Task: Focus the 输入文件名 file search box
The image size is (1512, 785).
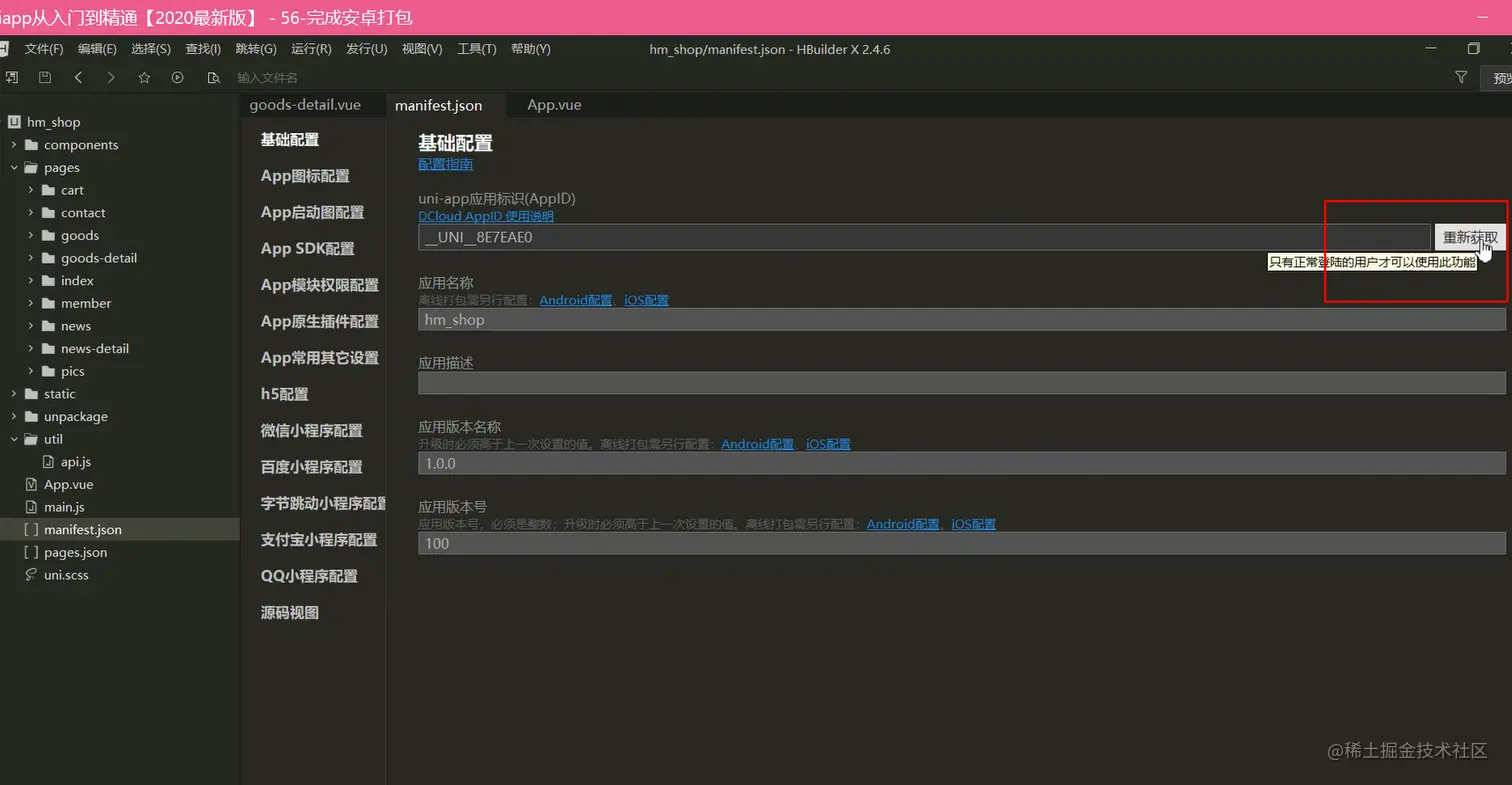Action: (267, 77)
